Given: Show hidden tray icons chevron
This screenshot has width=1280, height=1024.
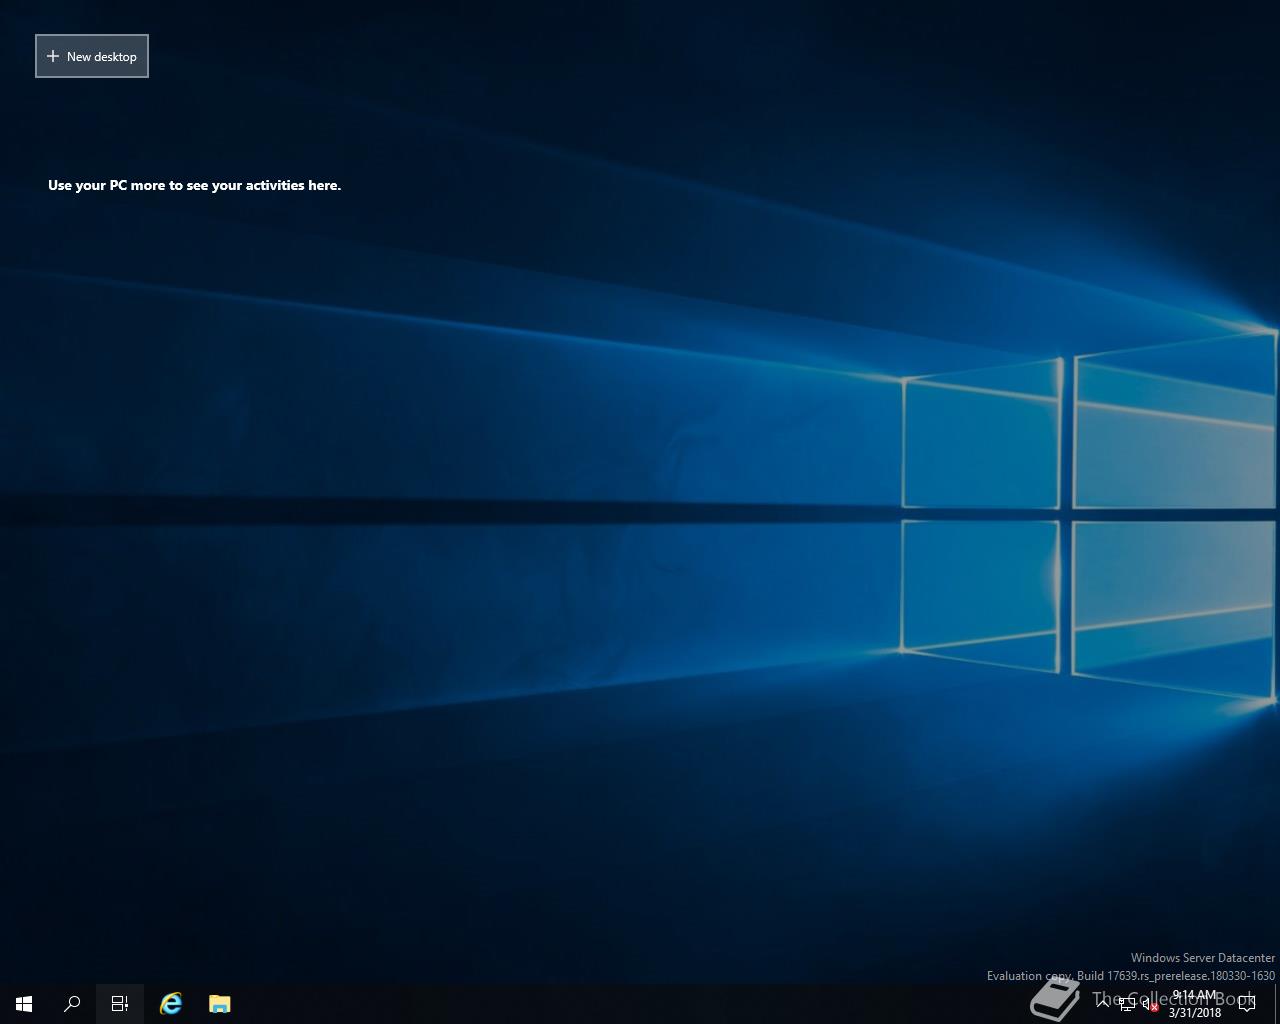Looking at the screenshot, I should (1103, 1004).
